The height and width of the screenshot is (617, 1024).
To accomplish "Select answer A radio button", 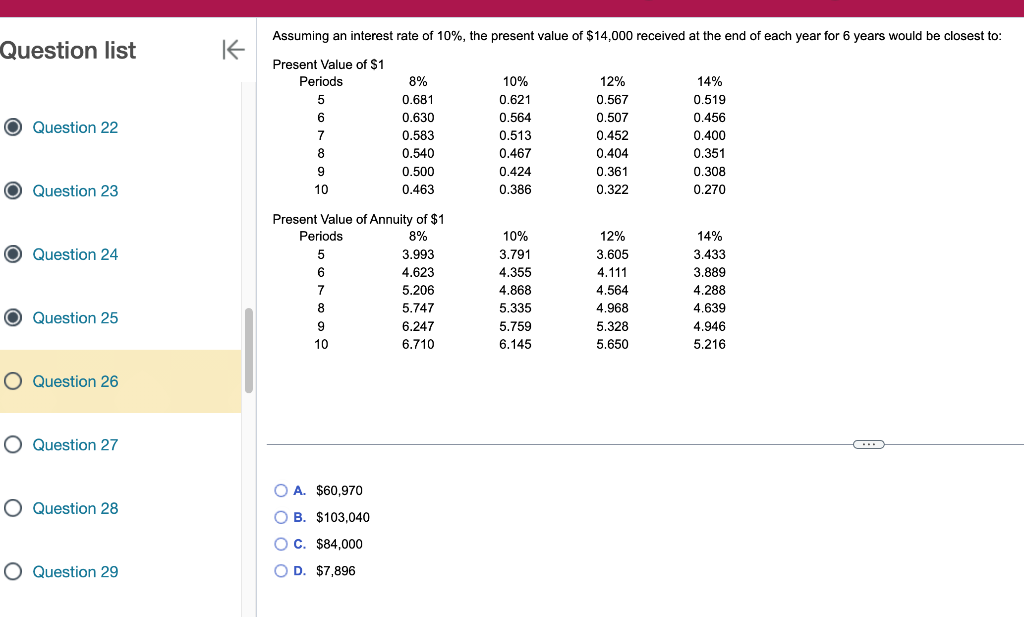I will coord(281,490).
